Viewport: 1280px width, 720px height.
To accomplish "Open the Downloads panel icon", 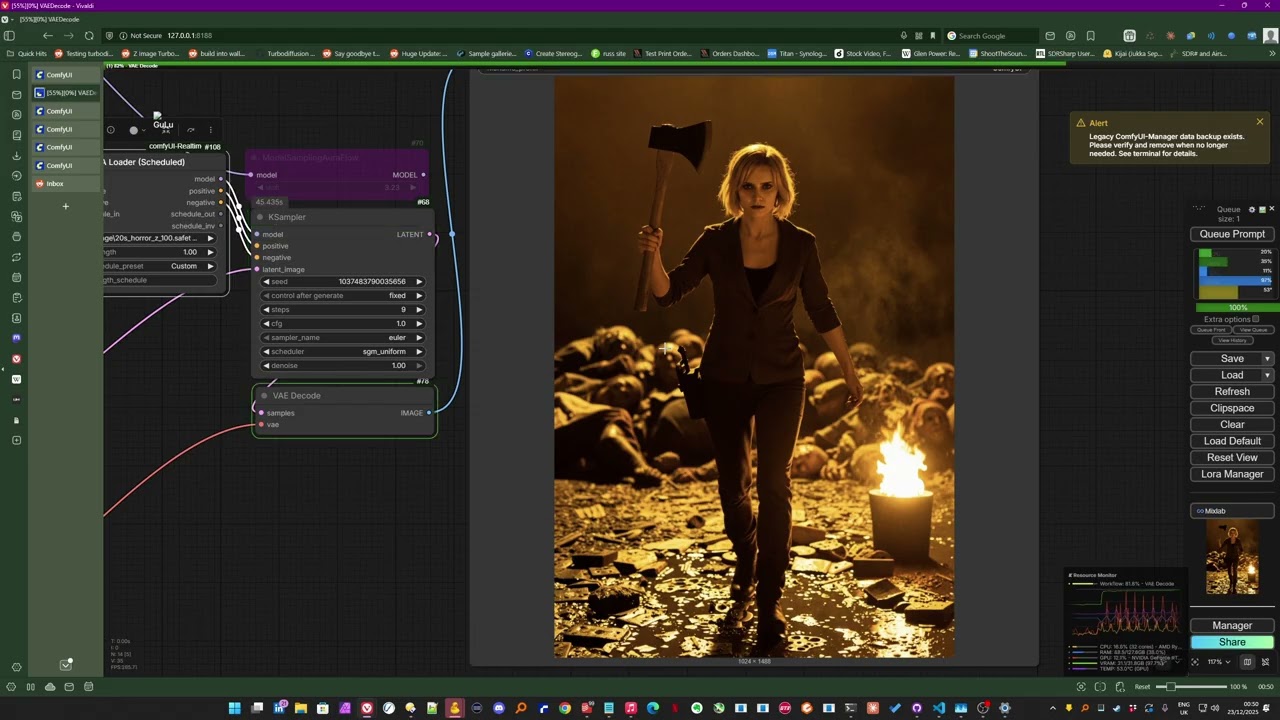I will point(16,155).
